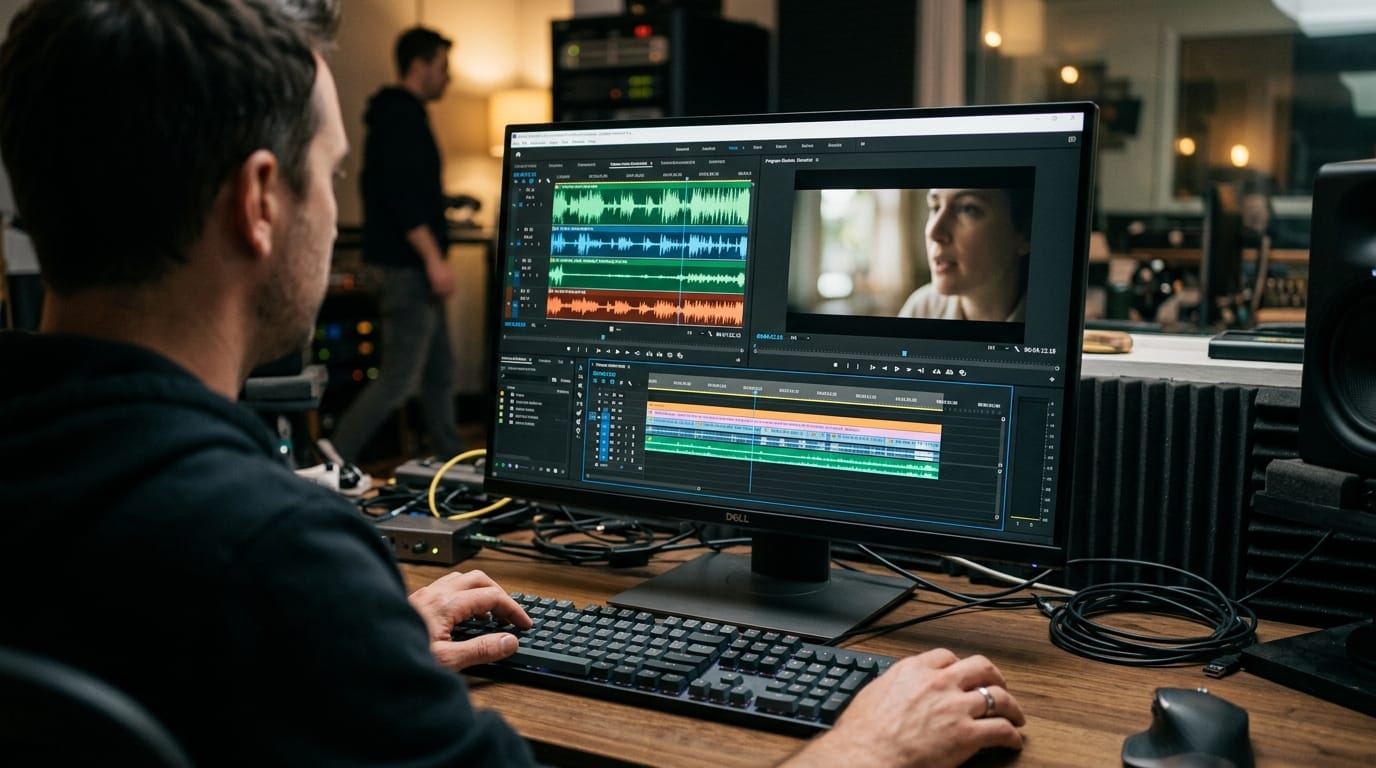Image resolution: width=1376 pixels, height=768 pixels.
Task: Step forward one frame in Source monitor
Action: click(627, 352)
